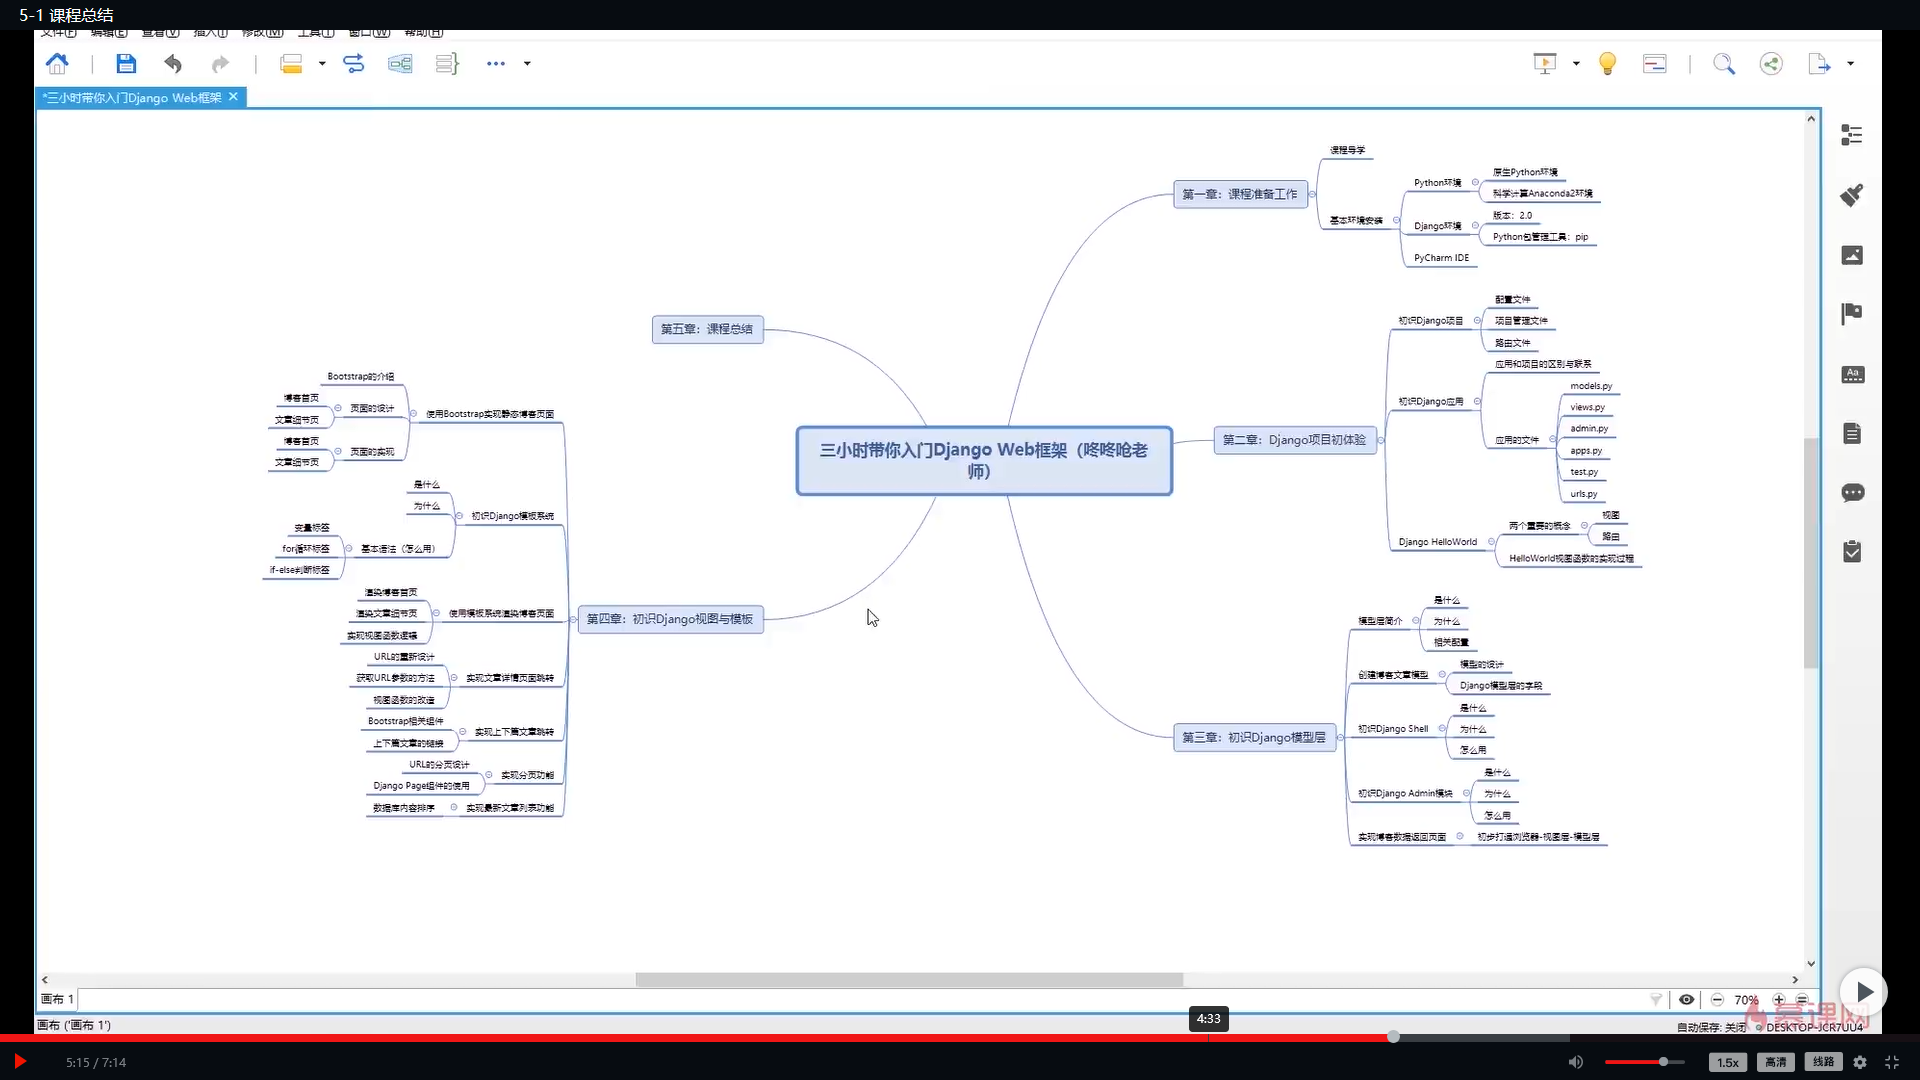Click the 画布 1 sheet tab
The width and height of the screenshot is (1920, 1080).
coord(57,999)
